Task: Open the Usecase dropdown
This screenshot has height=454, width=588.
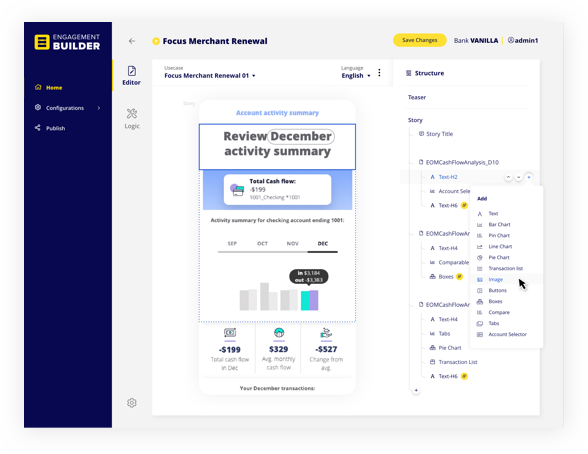Action: [x=210, y=76]
